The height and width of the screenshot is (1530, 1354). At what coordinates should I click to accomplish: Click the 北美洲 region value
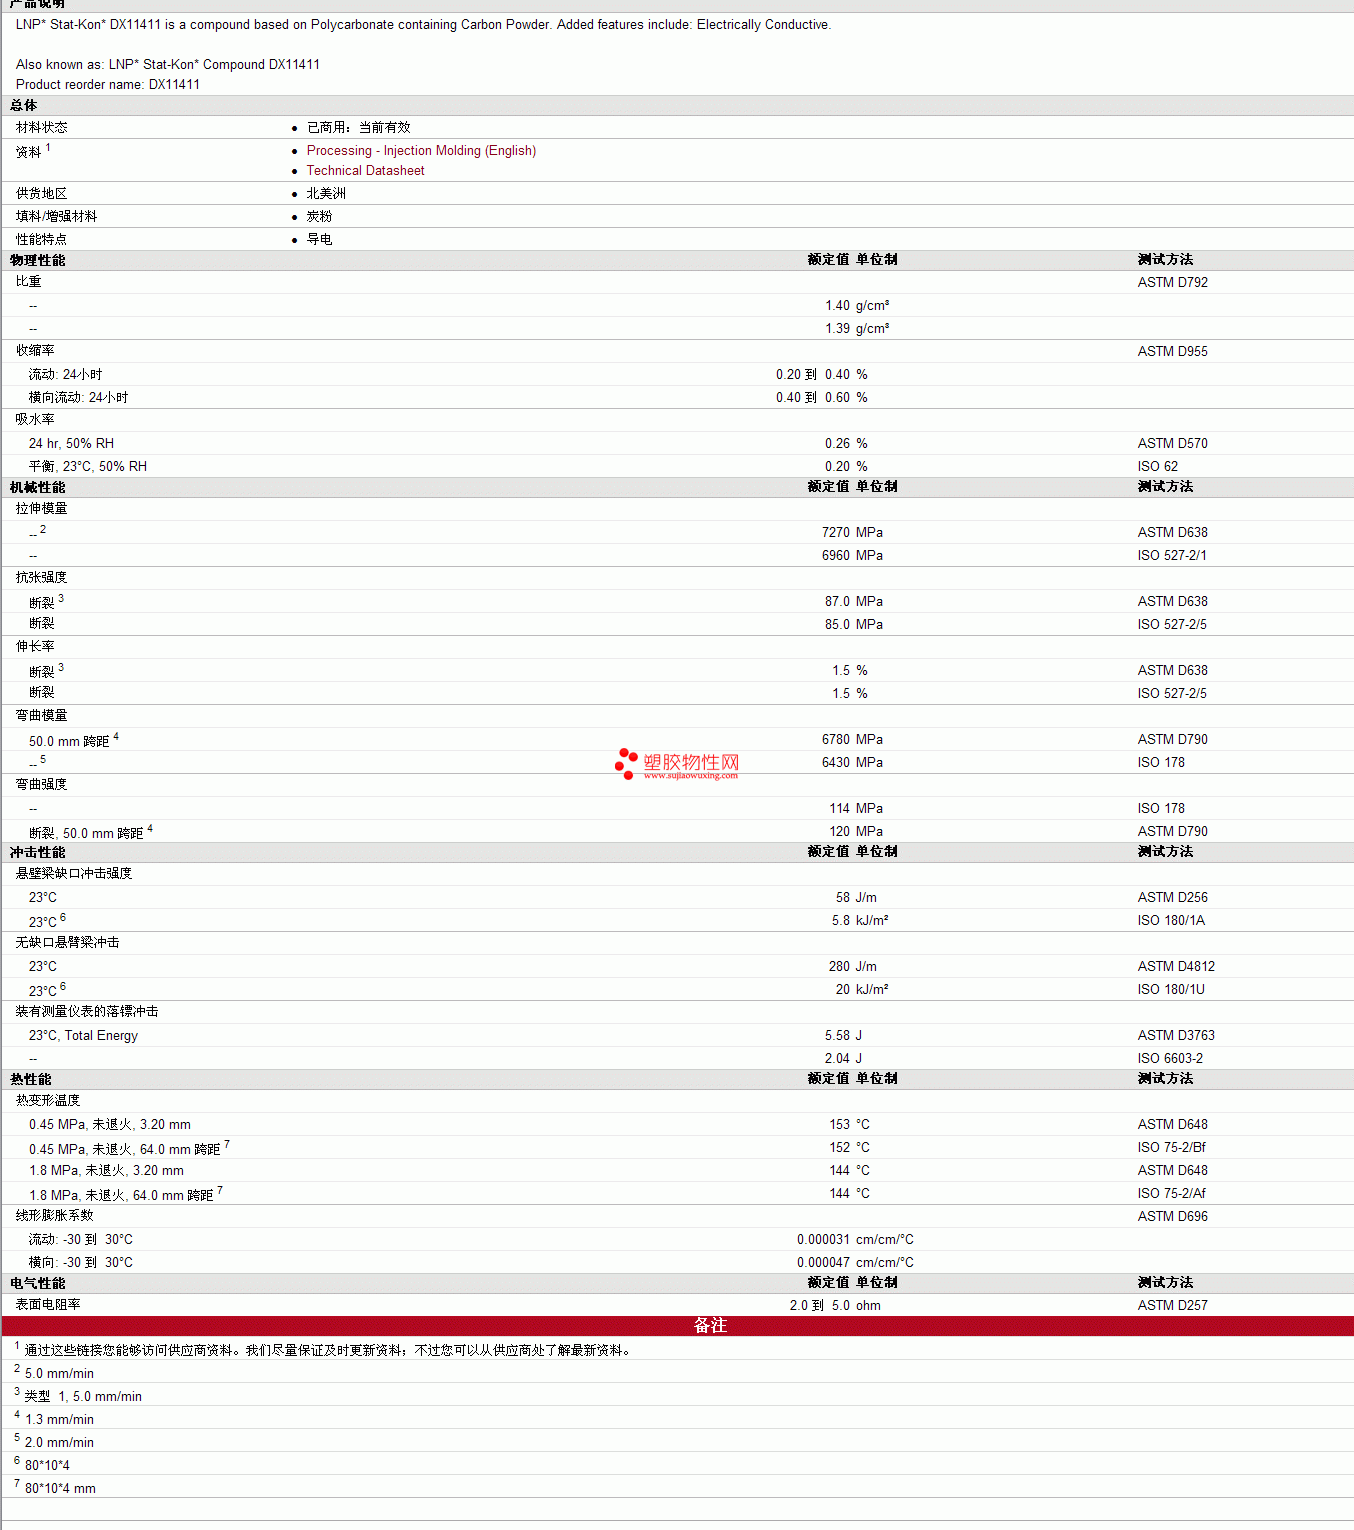pyautogui.click(x=326, y=194)
